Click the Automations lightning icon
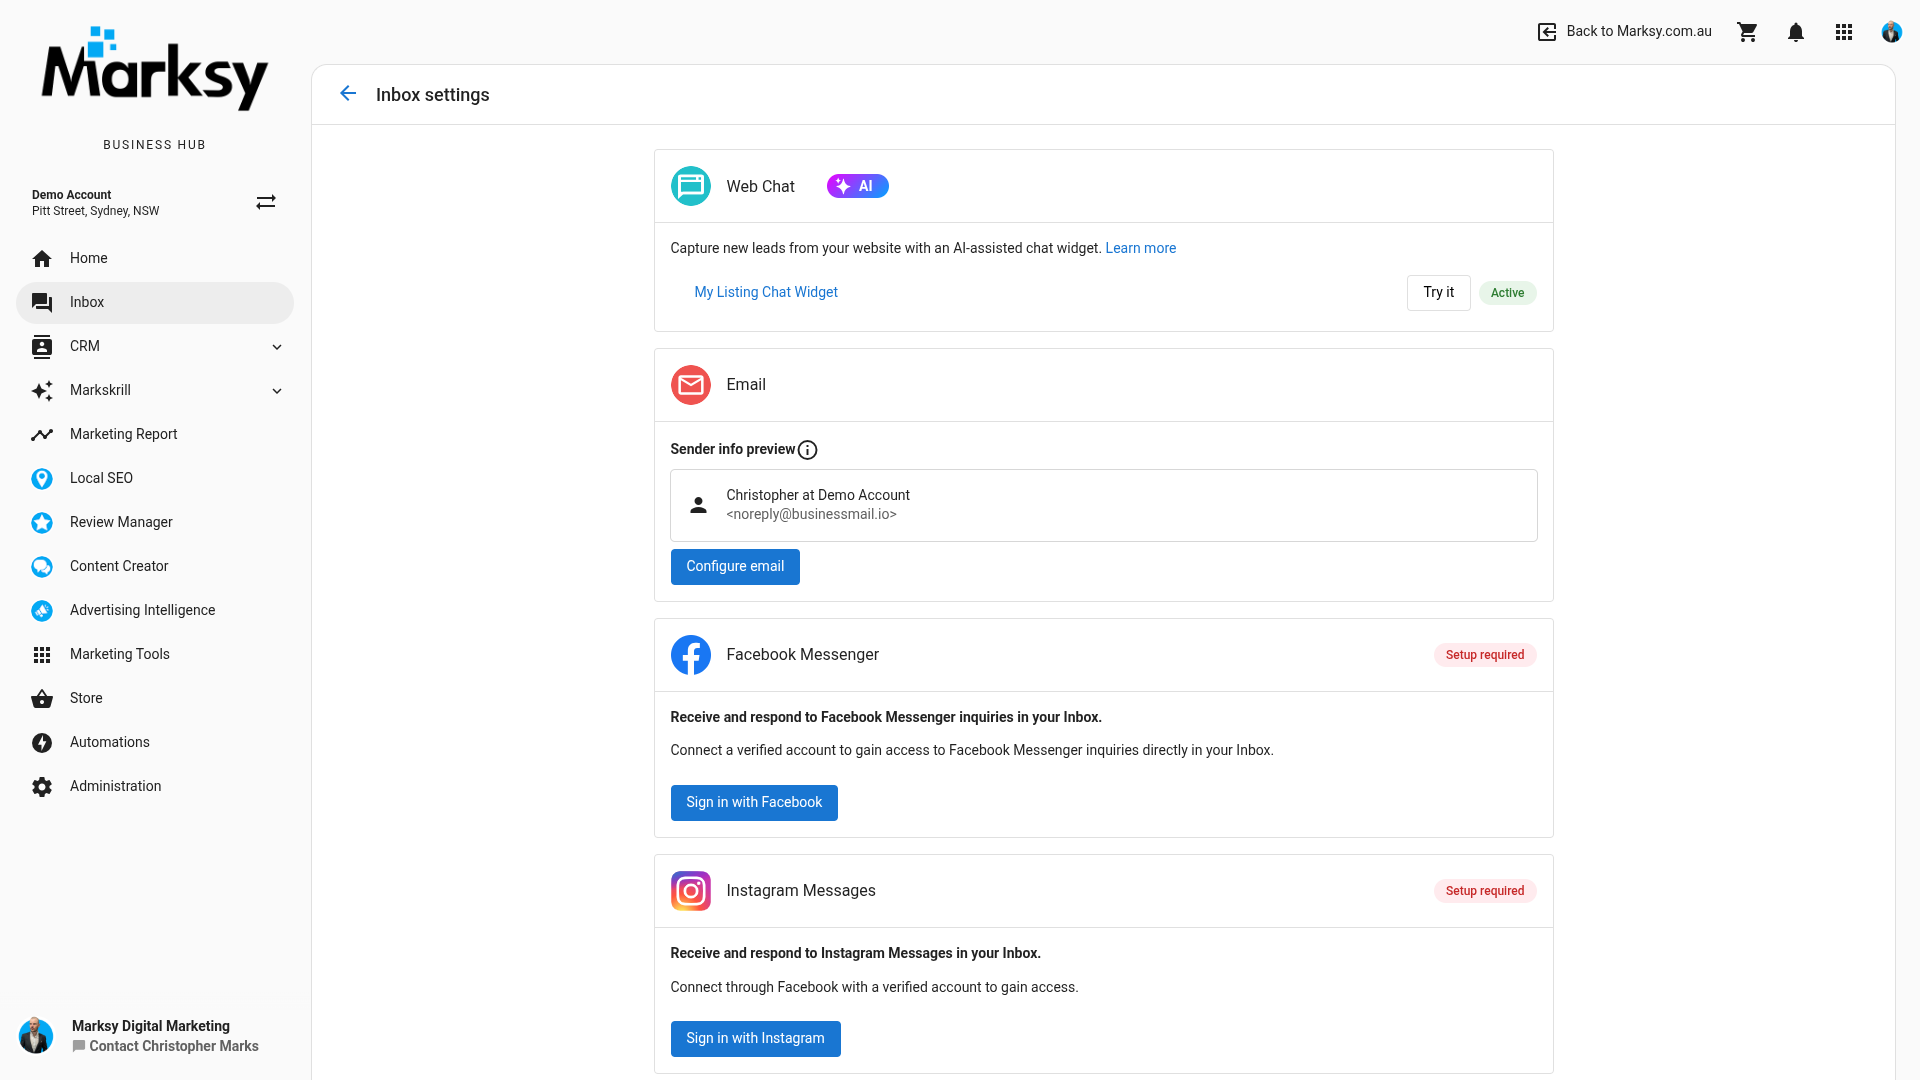Screen dimensions: 1920x1080 coord(42,743)
